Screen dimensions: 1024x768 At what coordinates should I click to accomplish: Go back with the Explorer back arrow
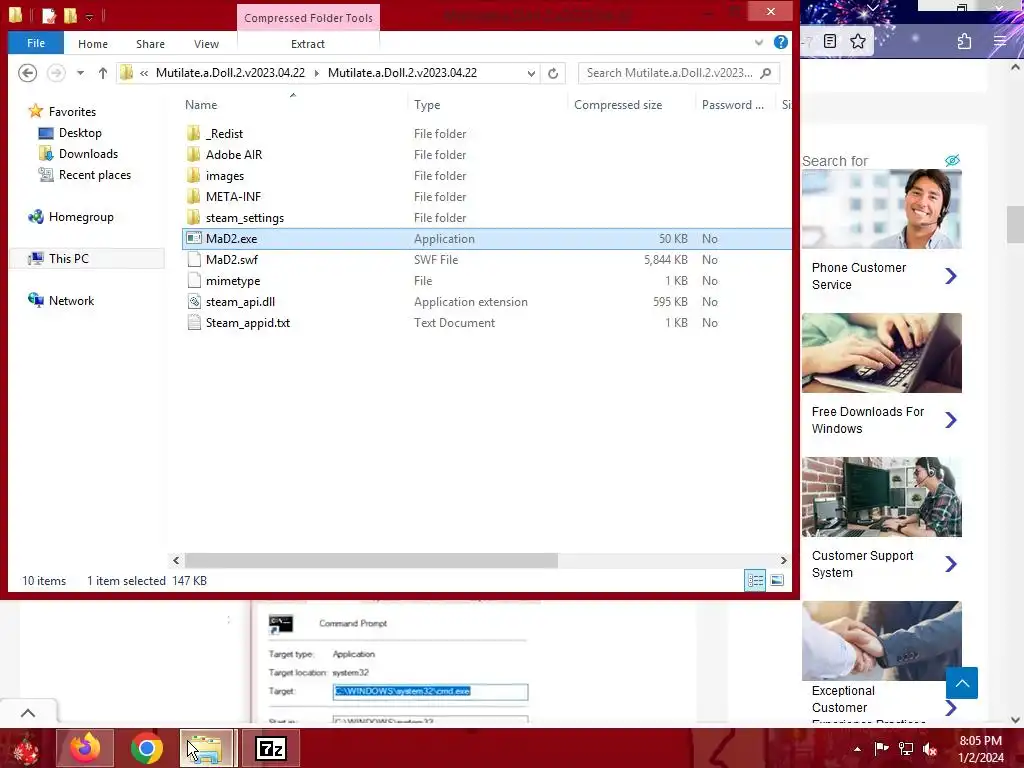pyautogui.click(x=27, y=72)
